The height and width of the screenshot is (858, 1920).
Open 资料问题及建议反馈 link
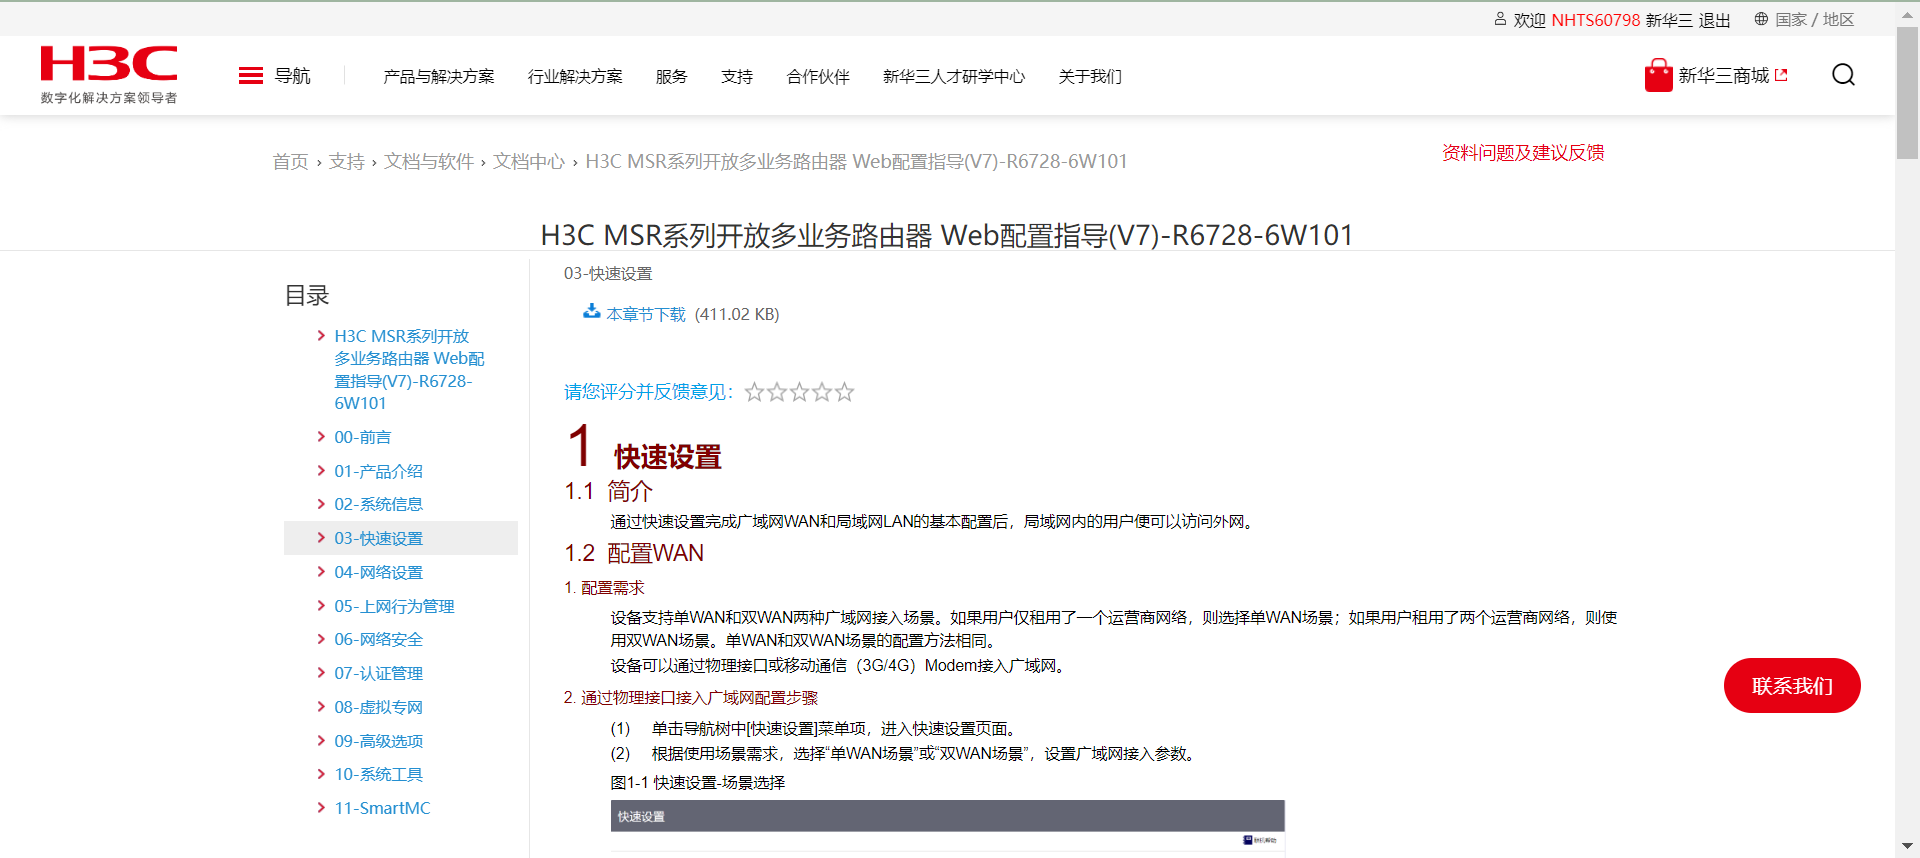coord(1523,153)
